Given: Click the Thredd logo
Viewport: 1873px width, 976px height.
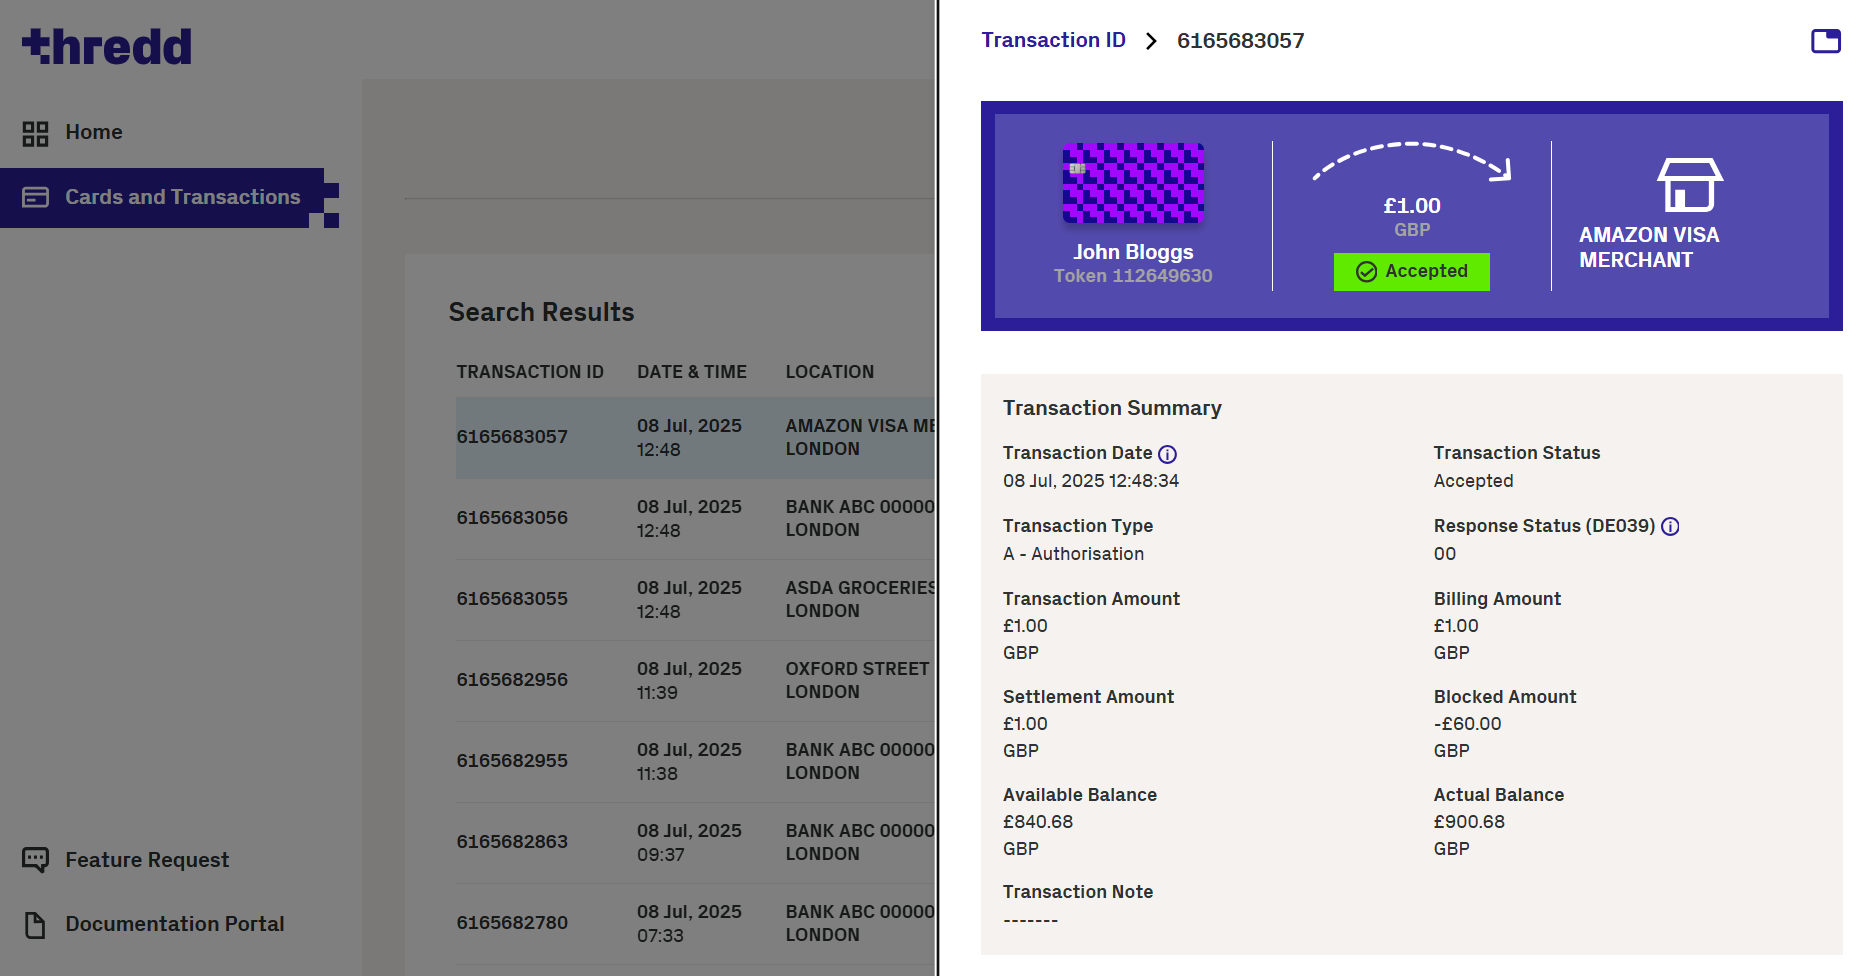Looking at the screenshot, I should point(107,47).
